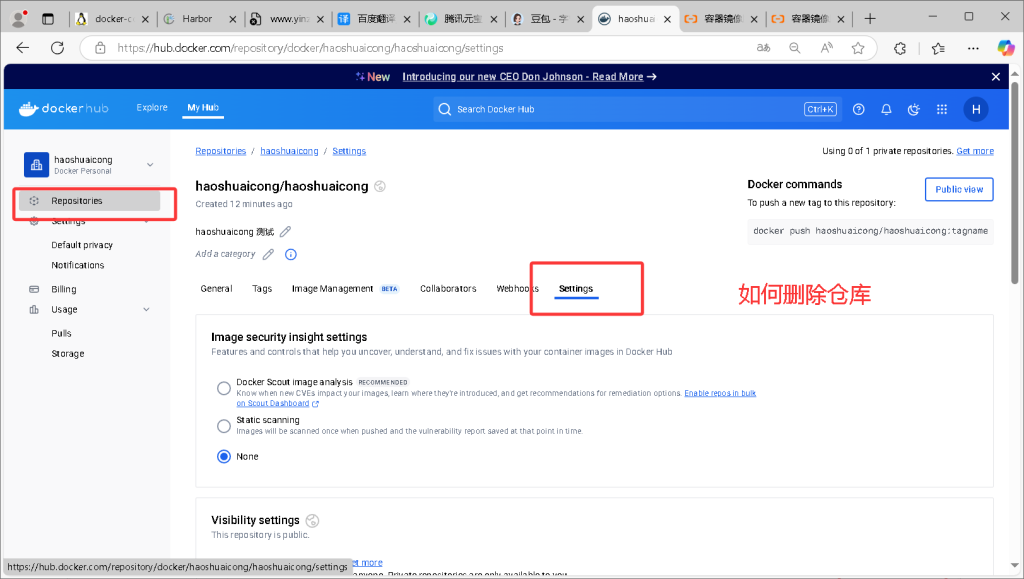
Task: Open the Collaborators tab
Action: (x=448, y=289)
